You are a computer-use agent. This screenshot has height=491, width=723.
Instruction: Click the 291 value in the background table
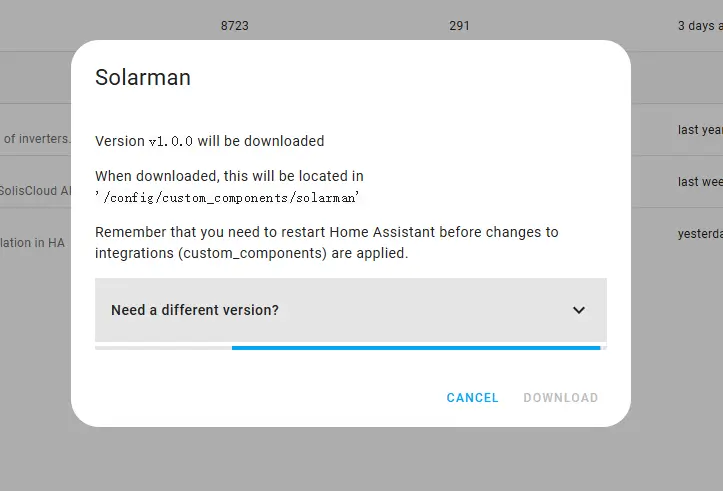(459, 26)
